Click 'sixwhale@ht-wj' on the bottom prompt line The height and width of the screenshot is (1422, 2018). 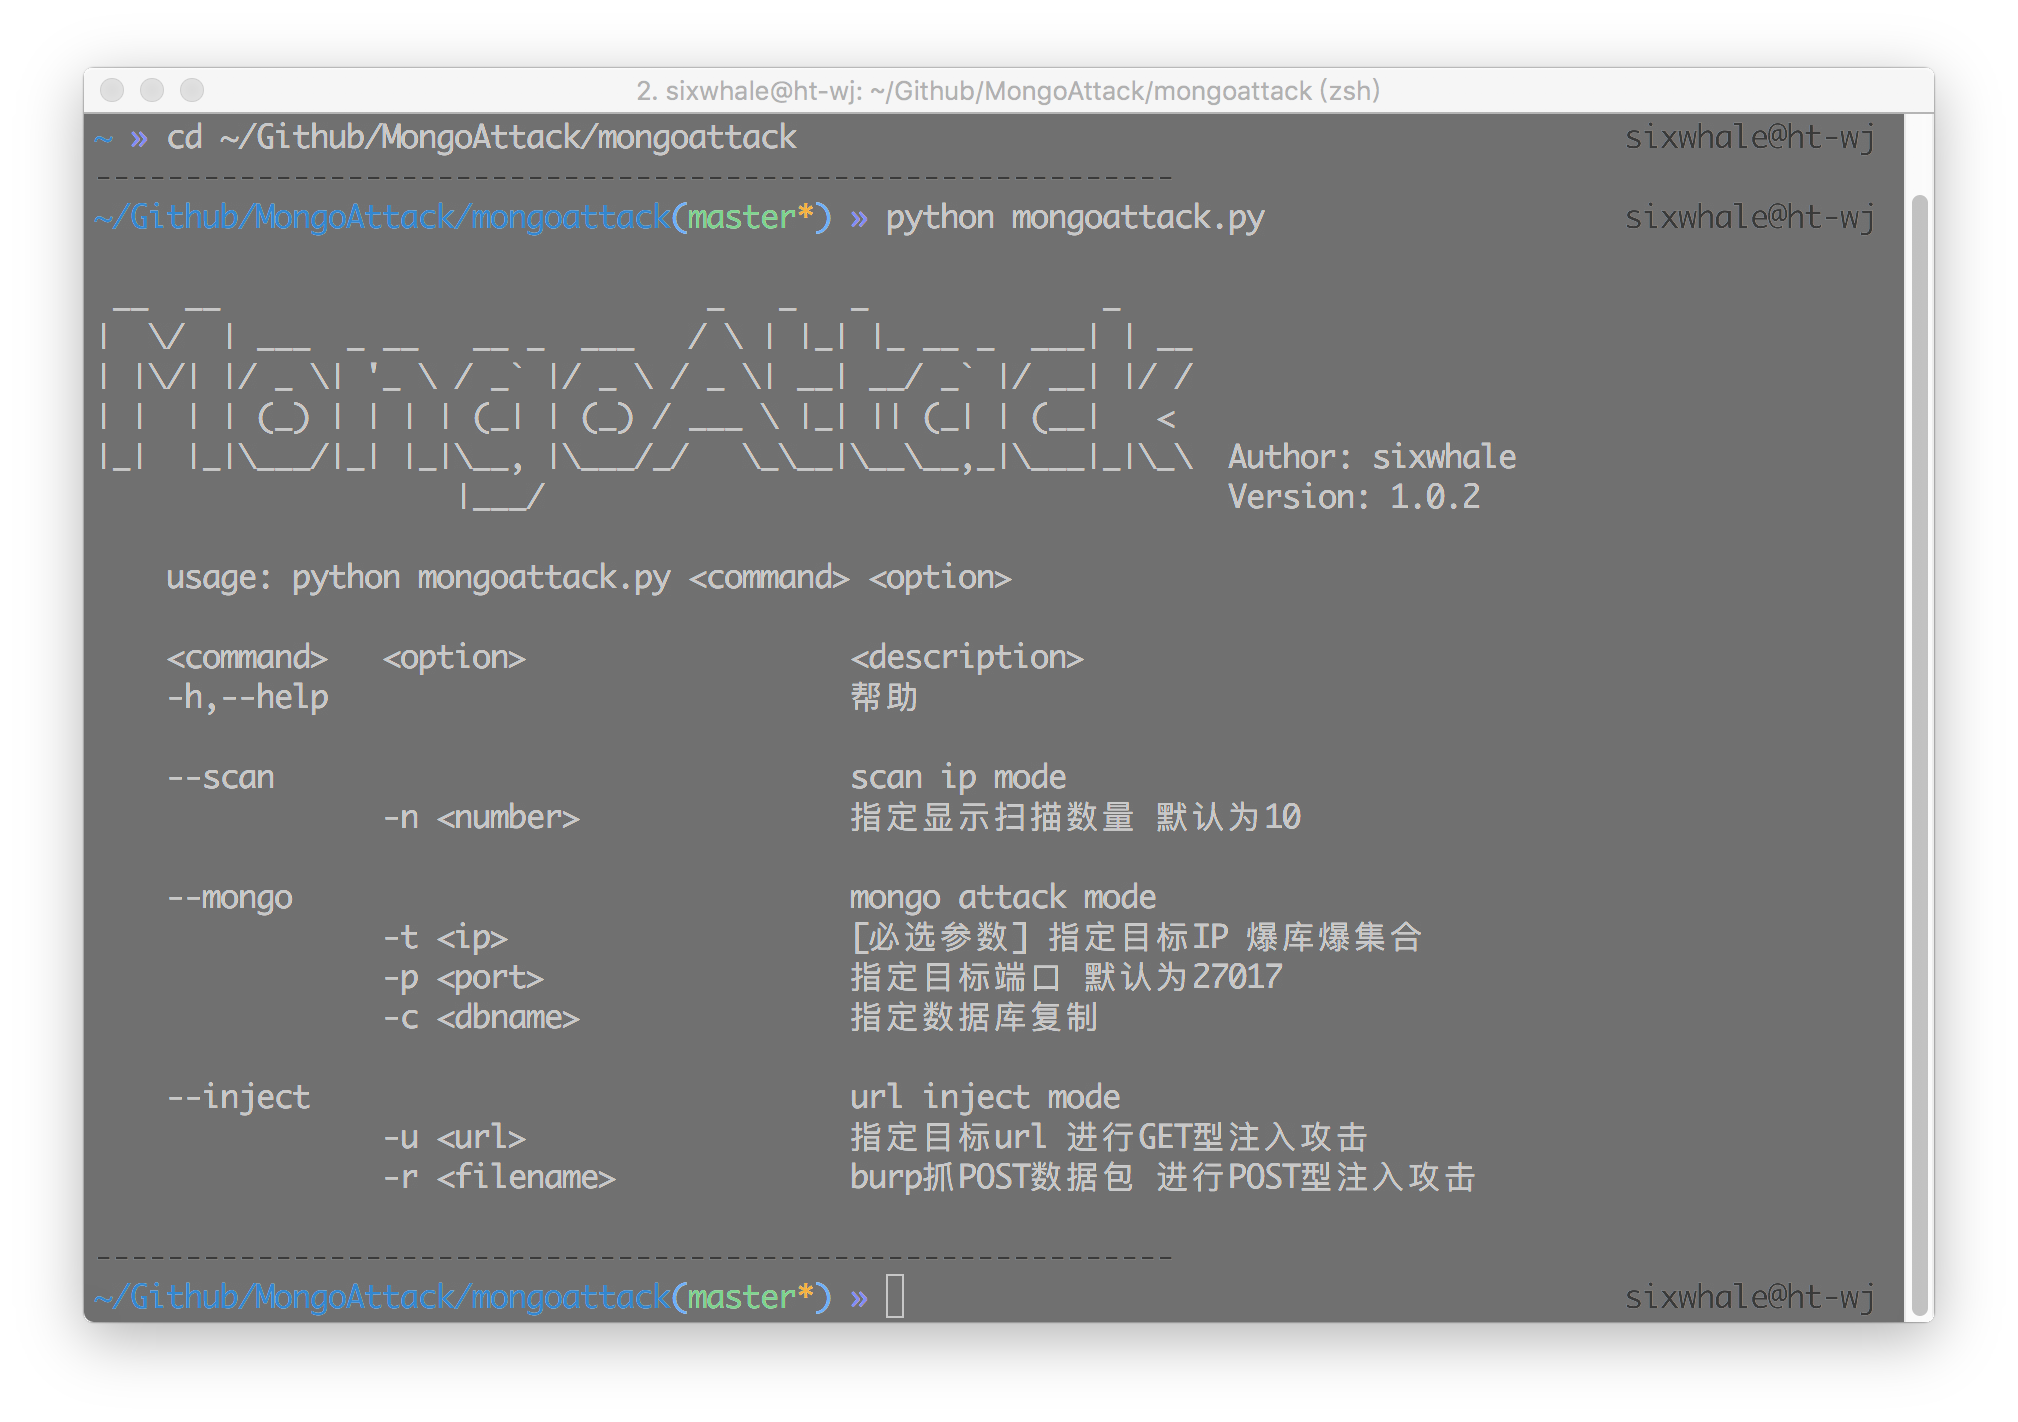(1748, 1297)
